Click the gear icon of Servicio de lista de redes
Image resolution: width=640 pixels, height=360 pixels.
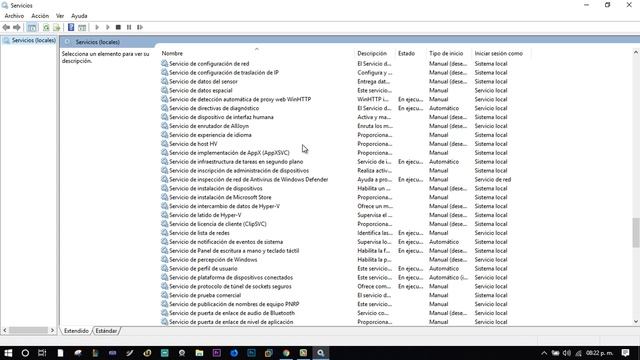click(164, 233)
